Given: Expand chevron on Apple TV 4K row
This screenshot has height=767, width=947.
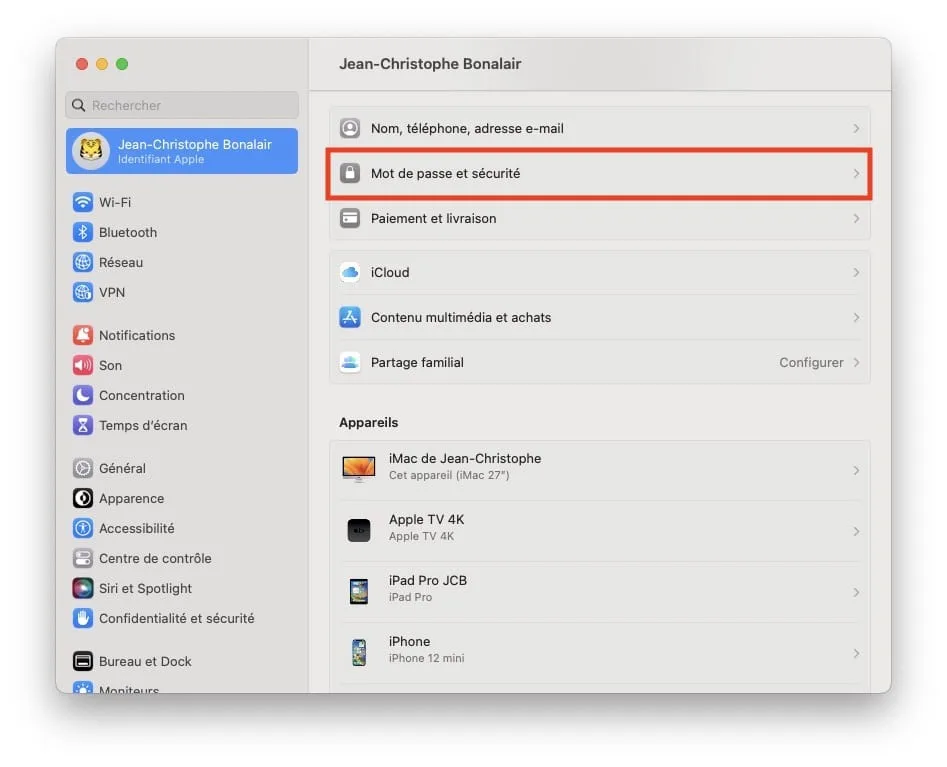Looking at the screenshot, I should coord(856,531).
